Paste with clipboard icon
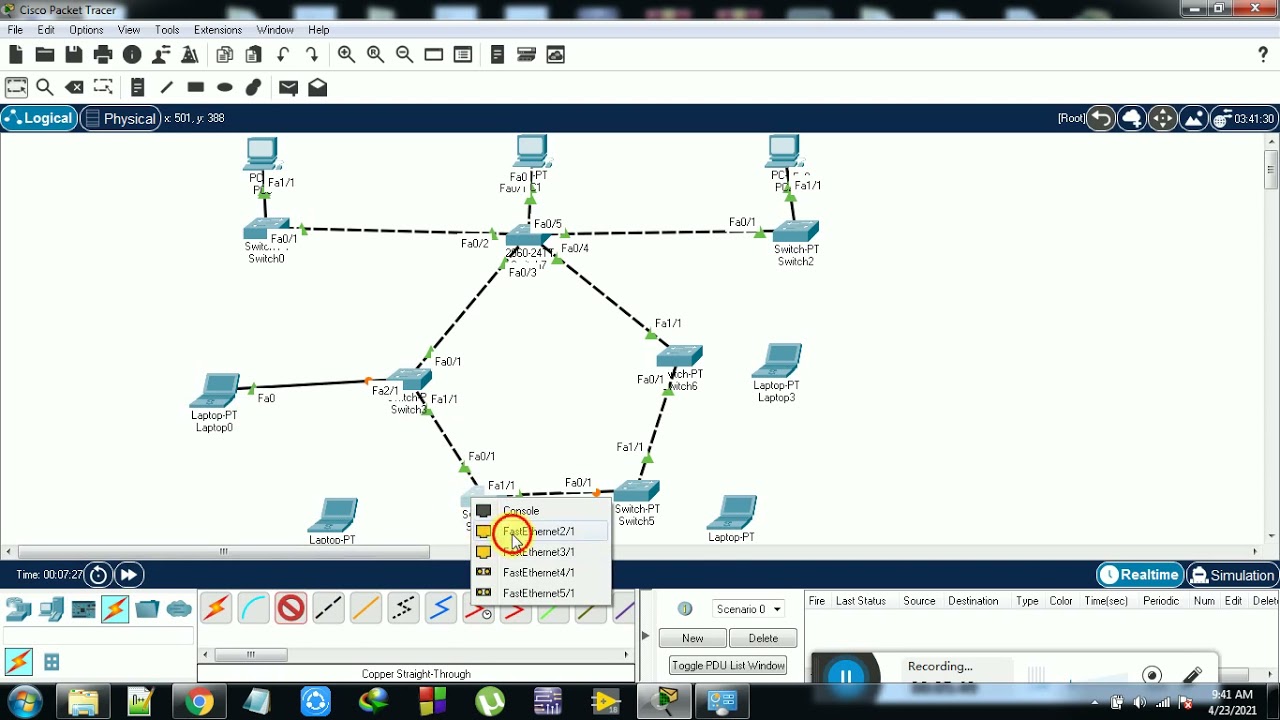Image resolution: width=1280 pixels, height=720 pixels. [x=254, y=55]
